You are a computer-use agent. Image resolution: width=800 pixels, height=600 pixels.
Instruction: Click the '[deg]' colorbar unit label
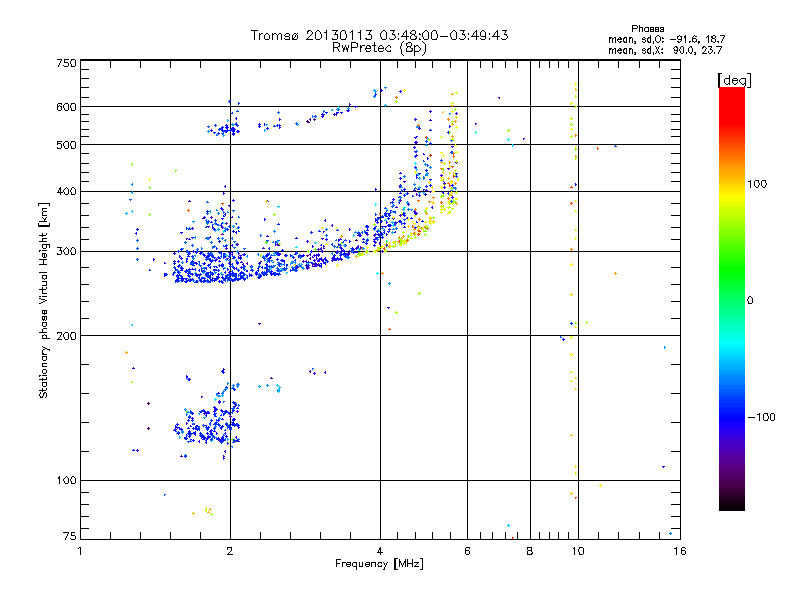pos(734,80)
